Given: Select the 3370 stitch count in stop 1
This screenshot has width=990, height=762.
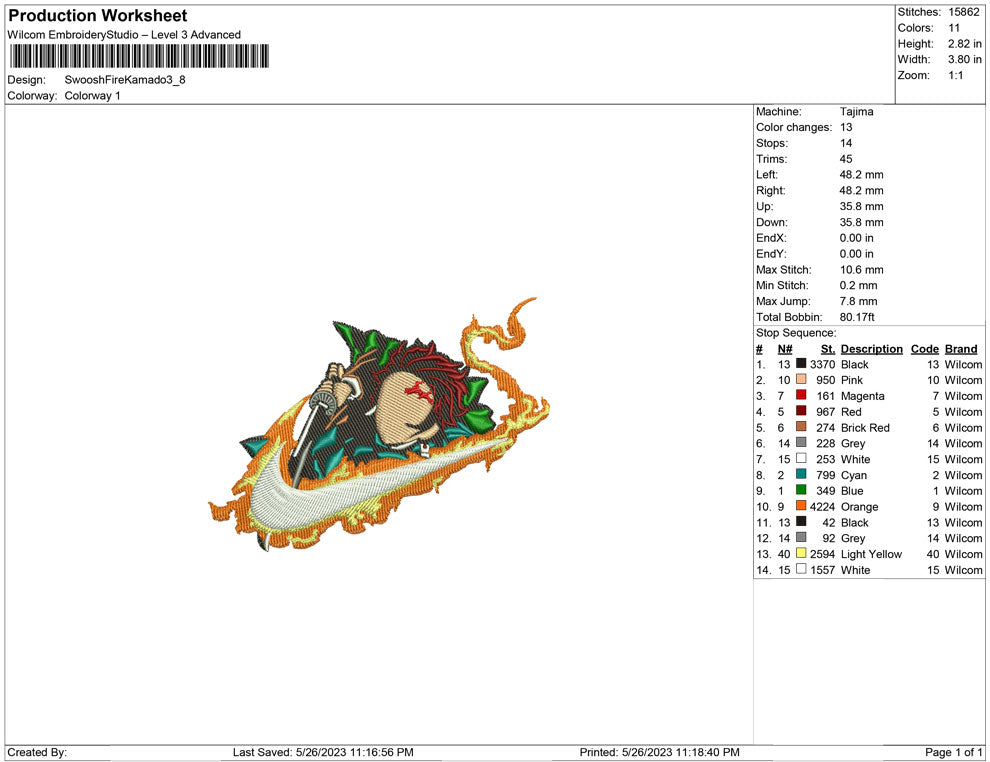Looking at the screenshot, I should click(823, 364).
